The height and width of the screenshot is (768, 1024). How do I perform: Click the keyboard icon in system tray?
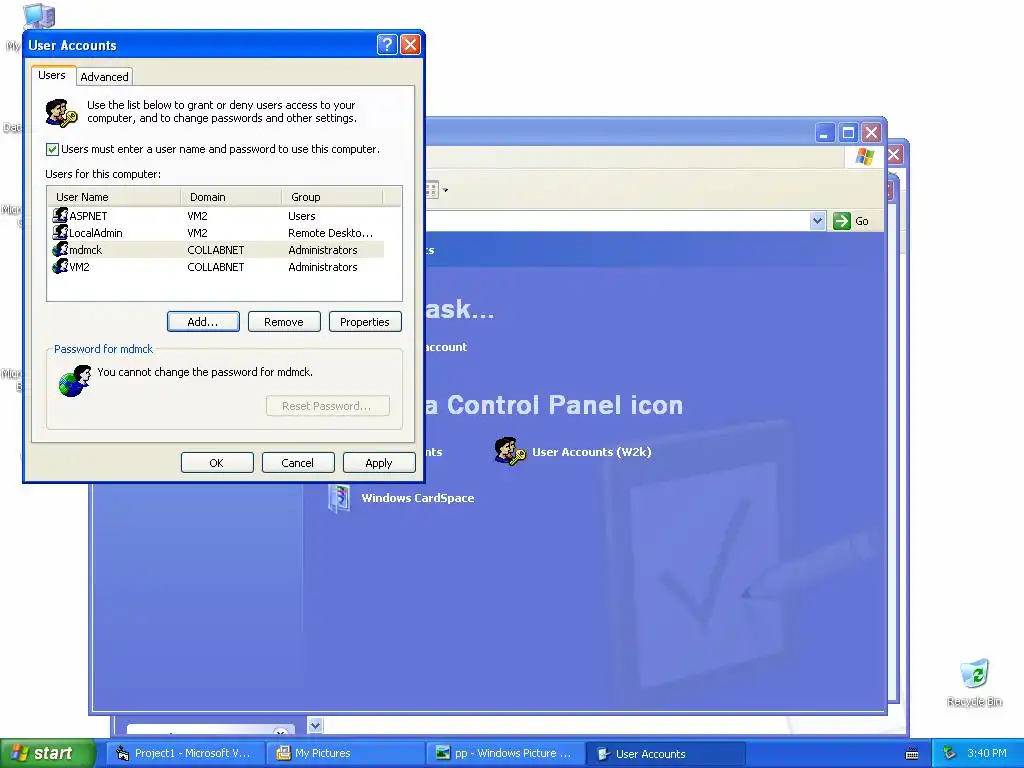point(912,754)
